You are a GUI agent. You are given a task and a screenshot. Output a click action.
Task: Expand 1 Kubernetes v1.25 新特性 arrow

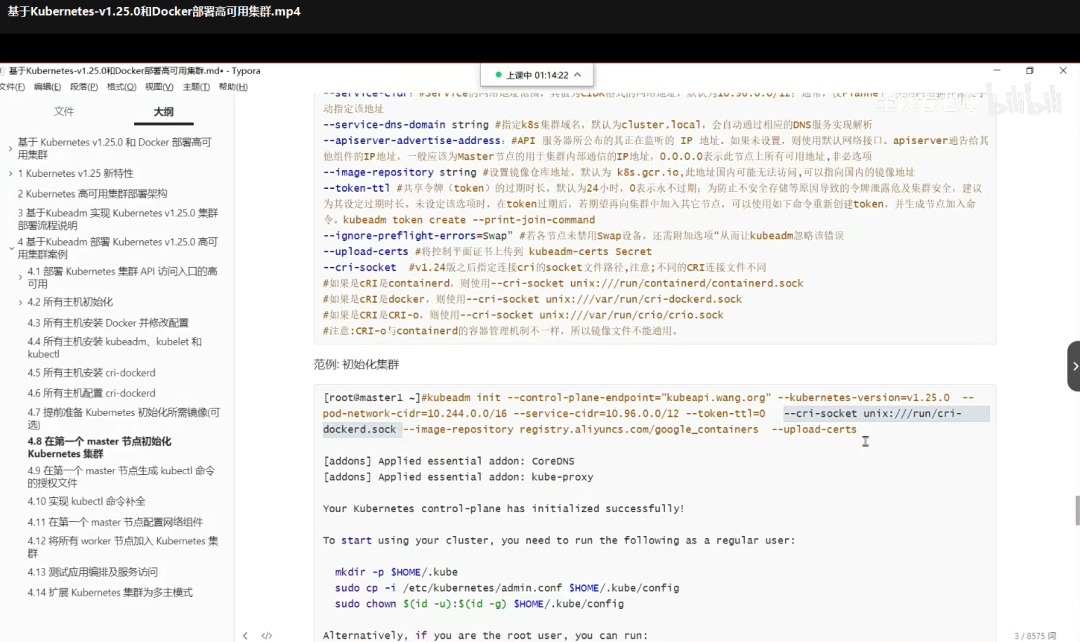[10, 174]
